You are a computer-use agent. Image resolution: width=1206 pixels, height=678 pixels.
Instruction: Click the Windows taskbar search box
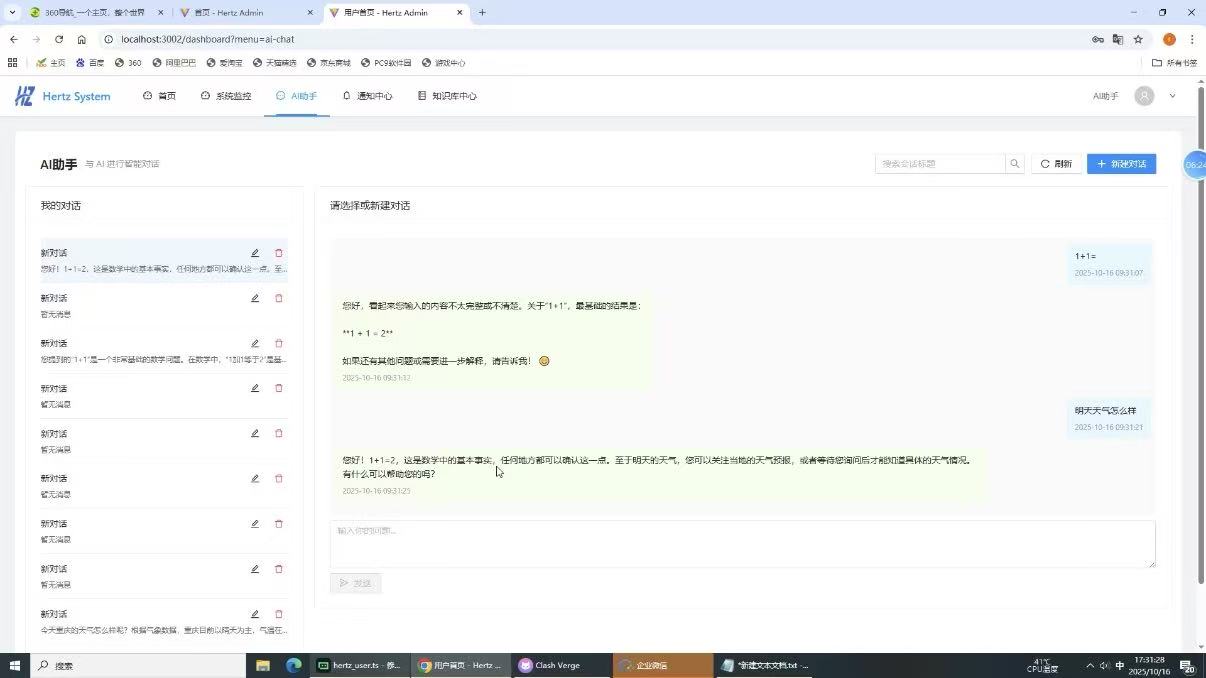point(138,665)
